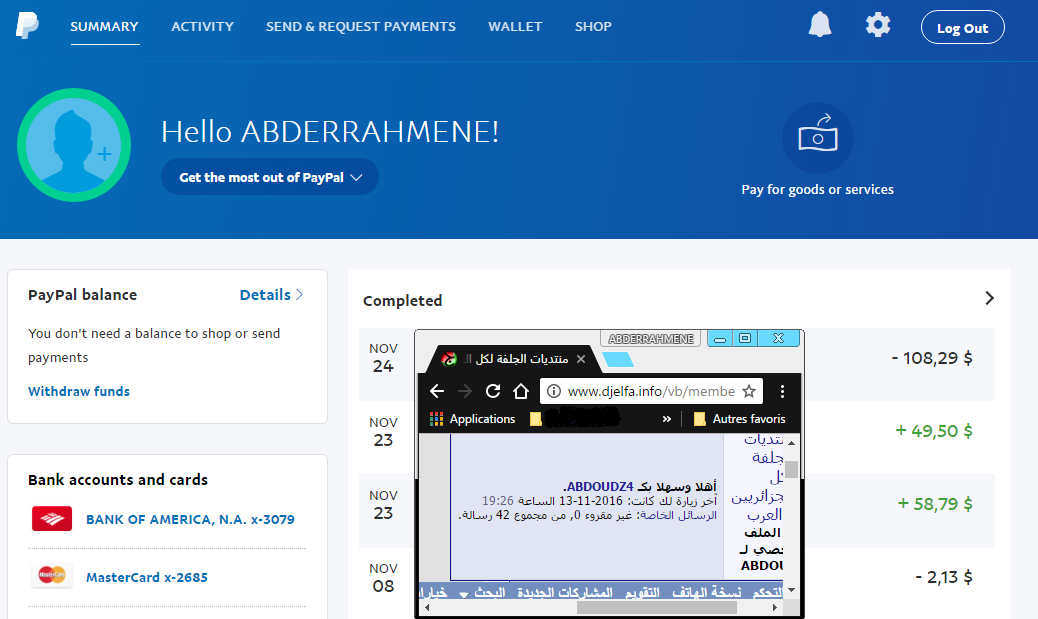Image resolution: width=1038 pixels, height=619 pixels.
Task: Reload the page in overlay browser
Action: 493,391
